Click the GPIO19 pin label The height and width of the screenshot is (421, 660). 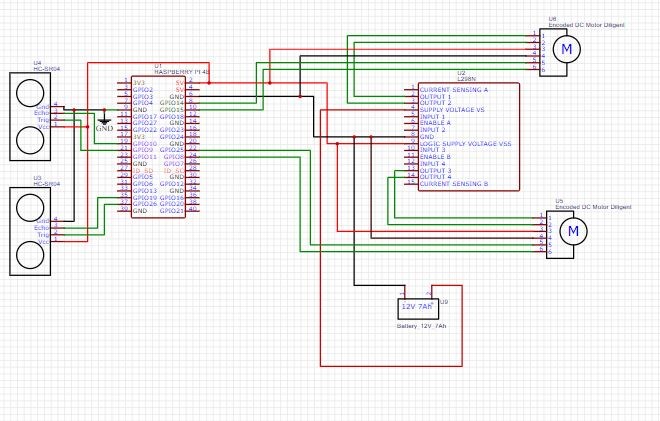145,197
